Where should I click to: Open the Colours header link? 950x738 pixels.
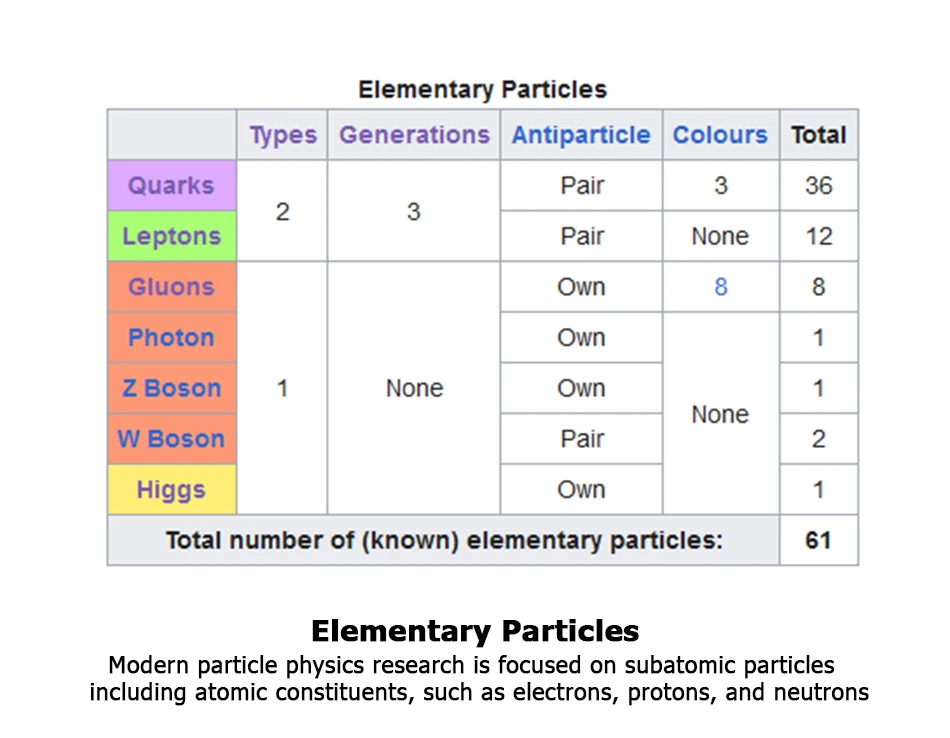[720, 136]
